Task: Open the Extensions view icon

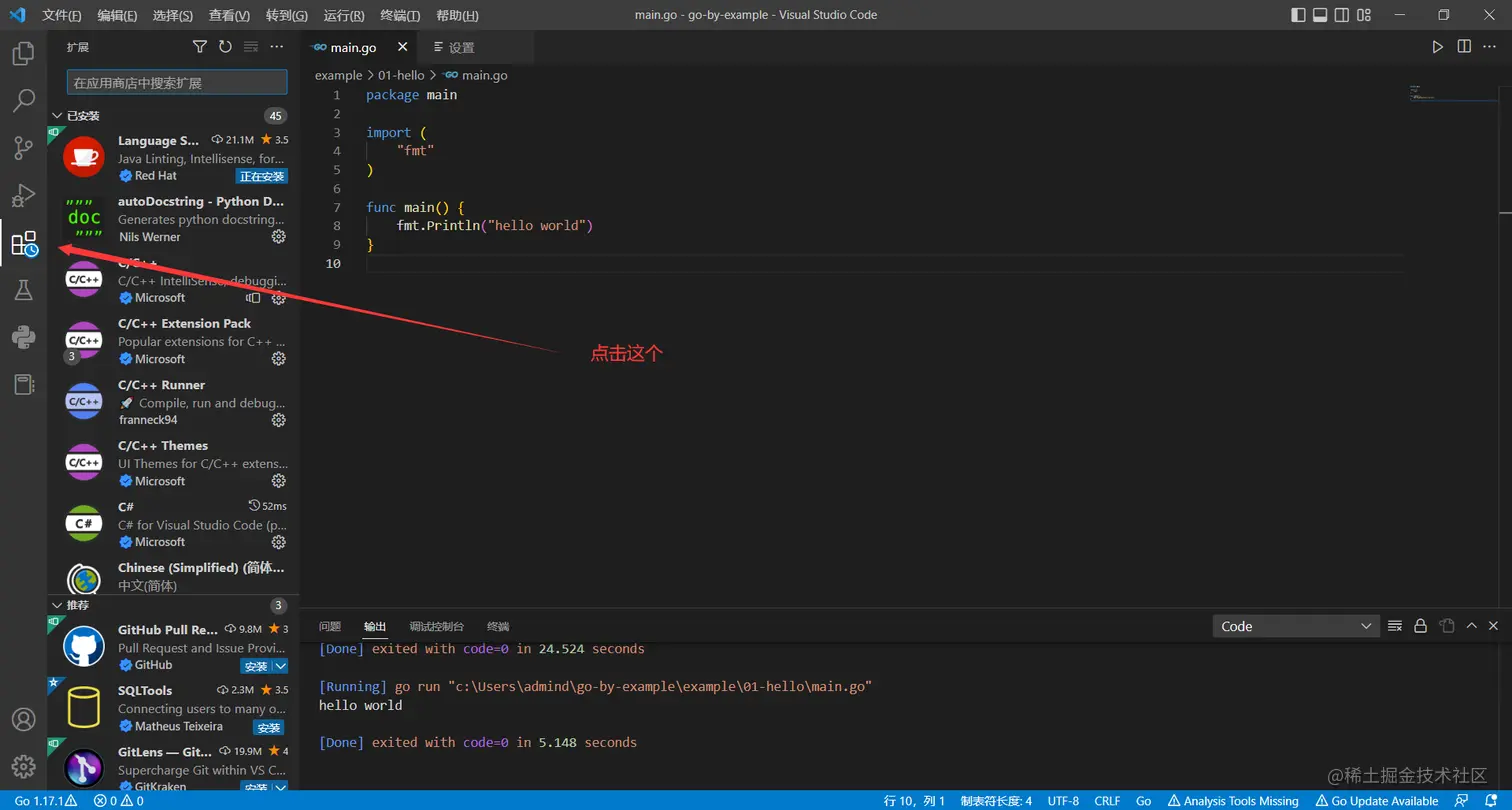Action: coord(24,243)
